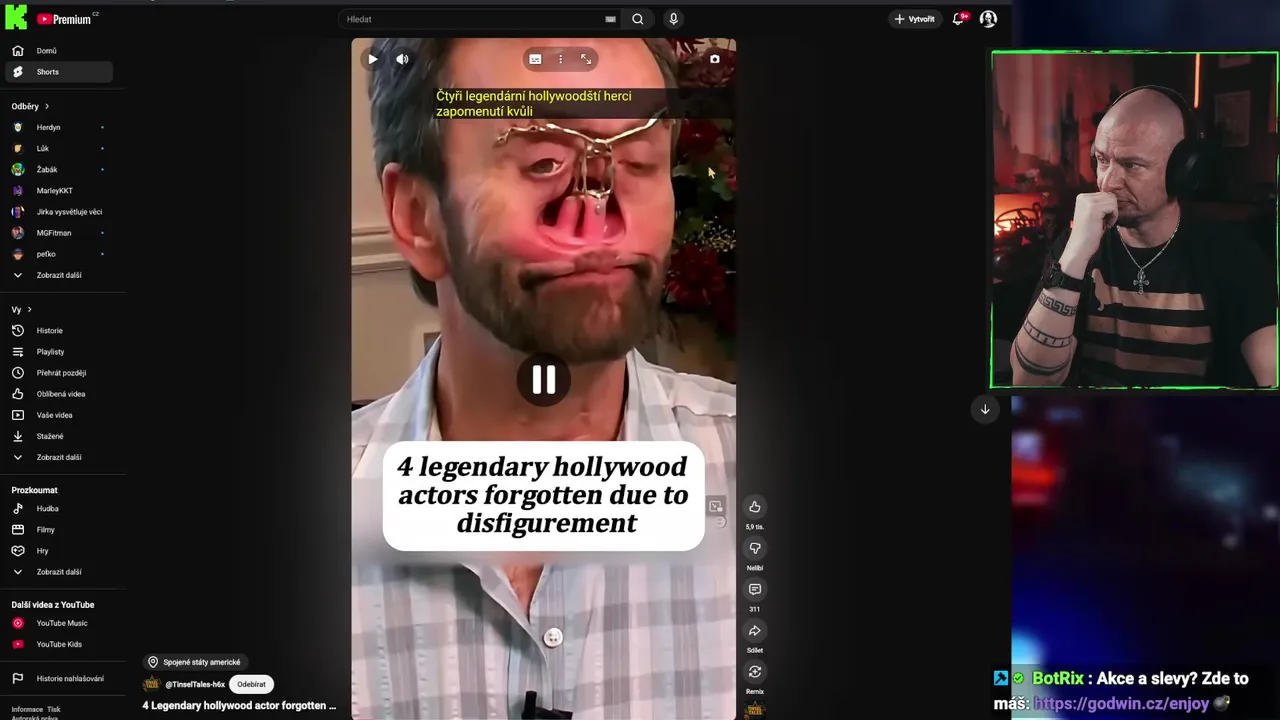Screen dimensions: 1280x720
Task: Open the notifications bell
Action: pos(958,19)
